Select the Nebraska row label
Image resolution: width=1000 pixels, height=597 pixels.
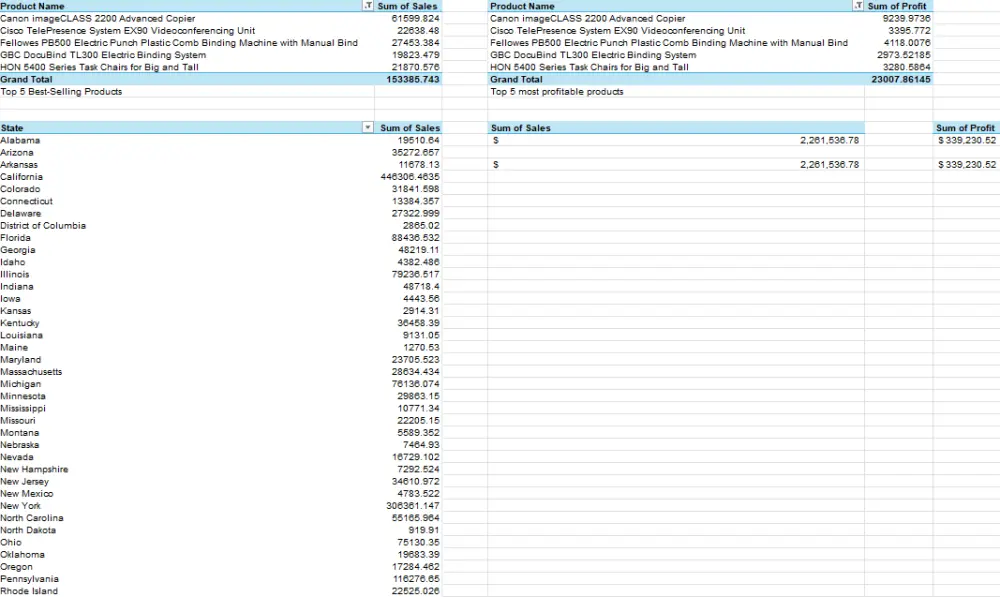[x=20, y=445]
